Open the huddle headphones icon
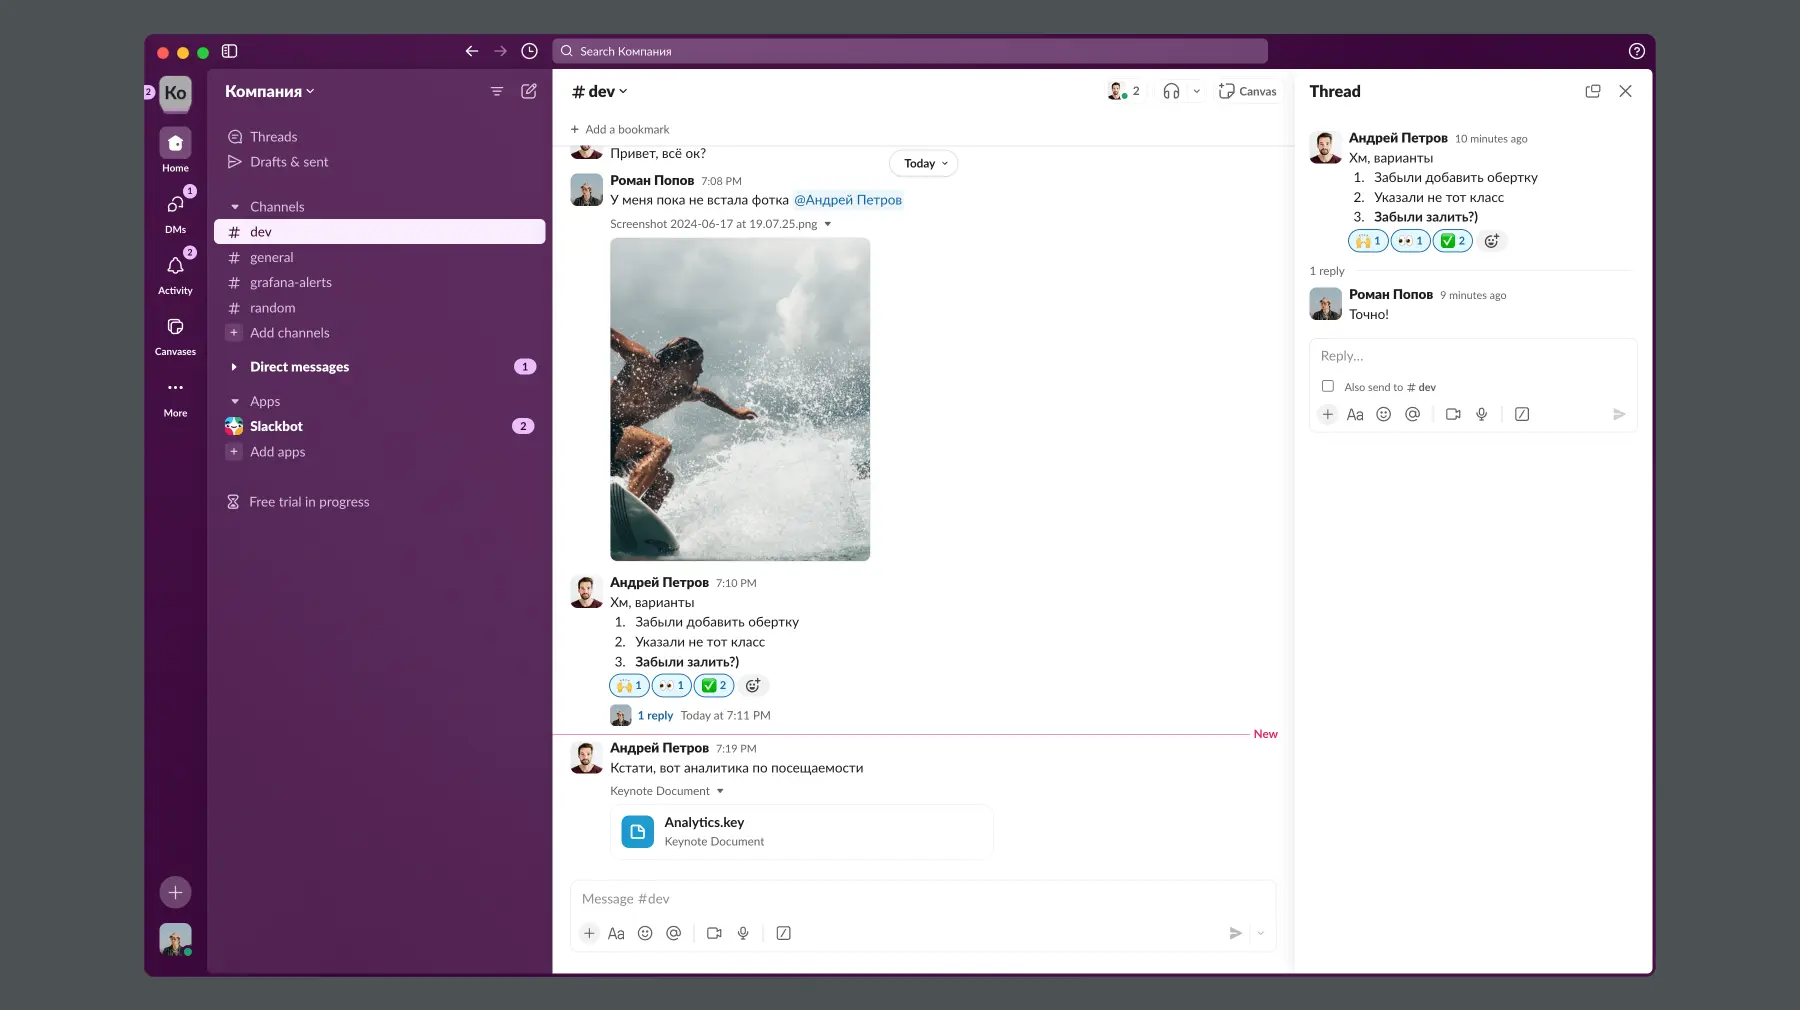The width and height of the screenshot is (1800, 1010). pyautogui.click(x=1171, y=91)
